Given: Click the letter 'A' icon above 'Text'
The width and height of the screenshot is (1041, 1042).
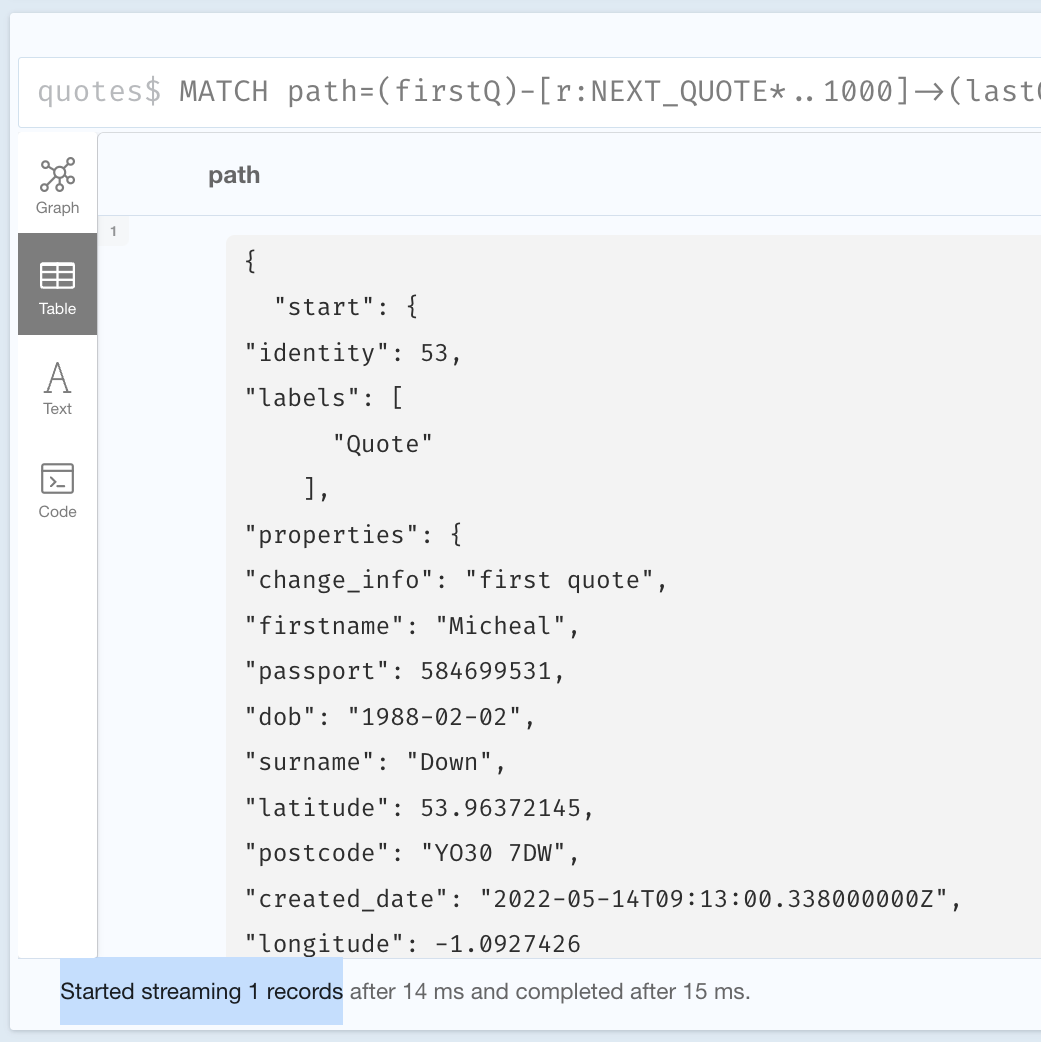Looking at the screenshot, I should pyautogui.click(x=57, y=377).
